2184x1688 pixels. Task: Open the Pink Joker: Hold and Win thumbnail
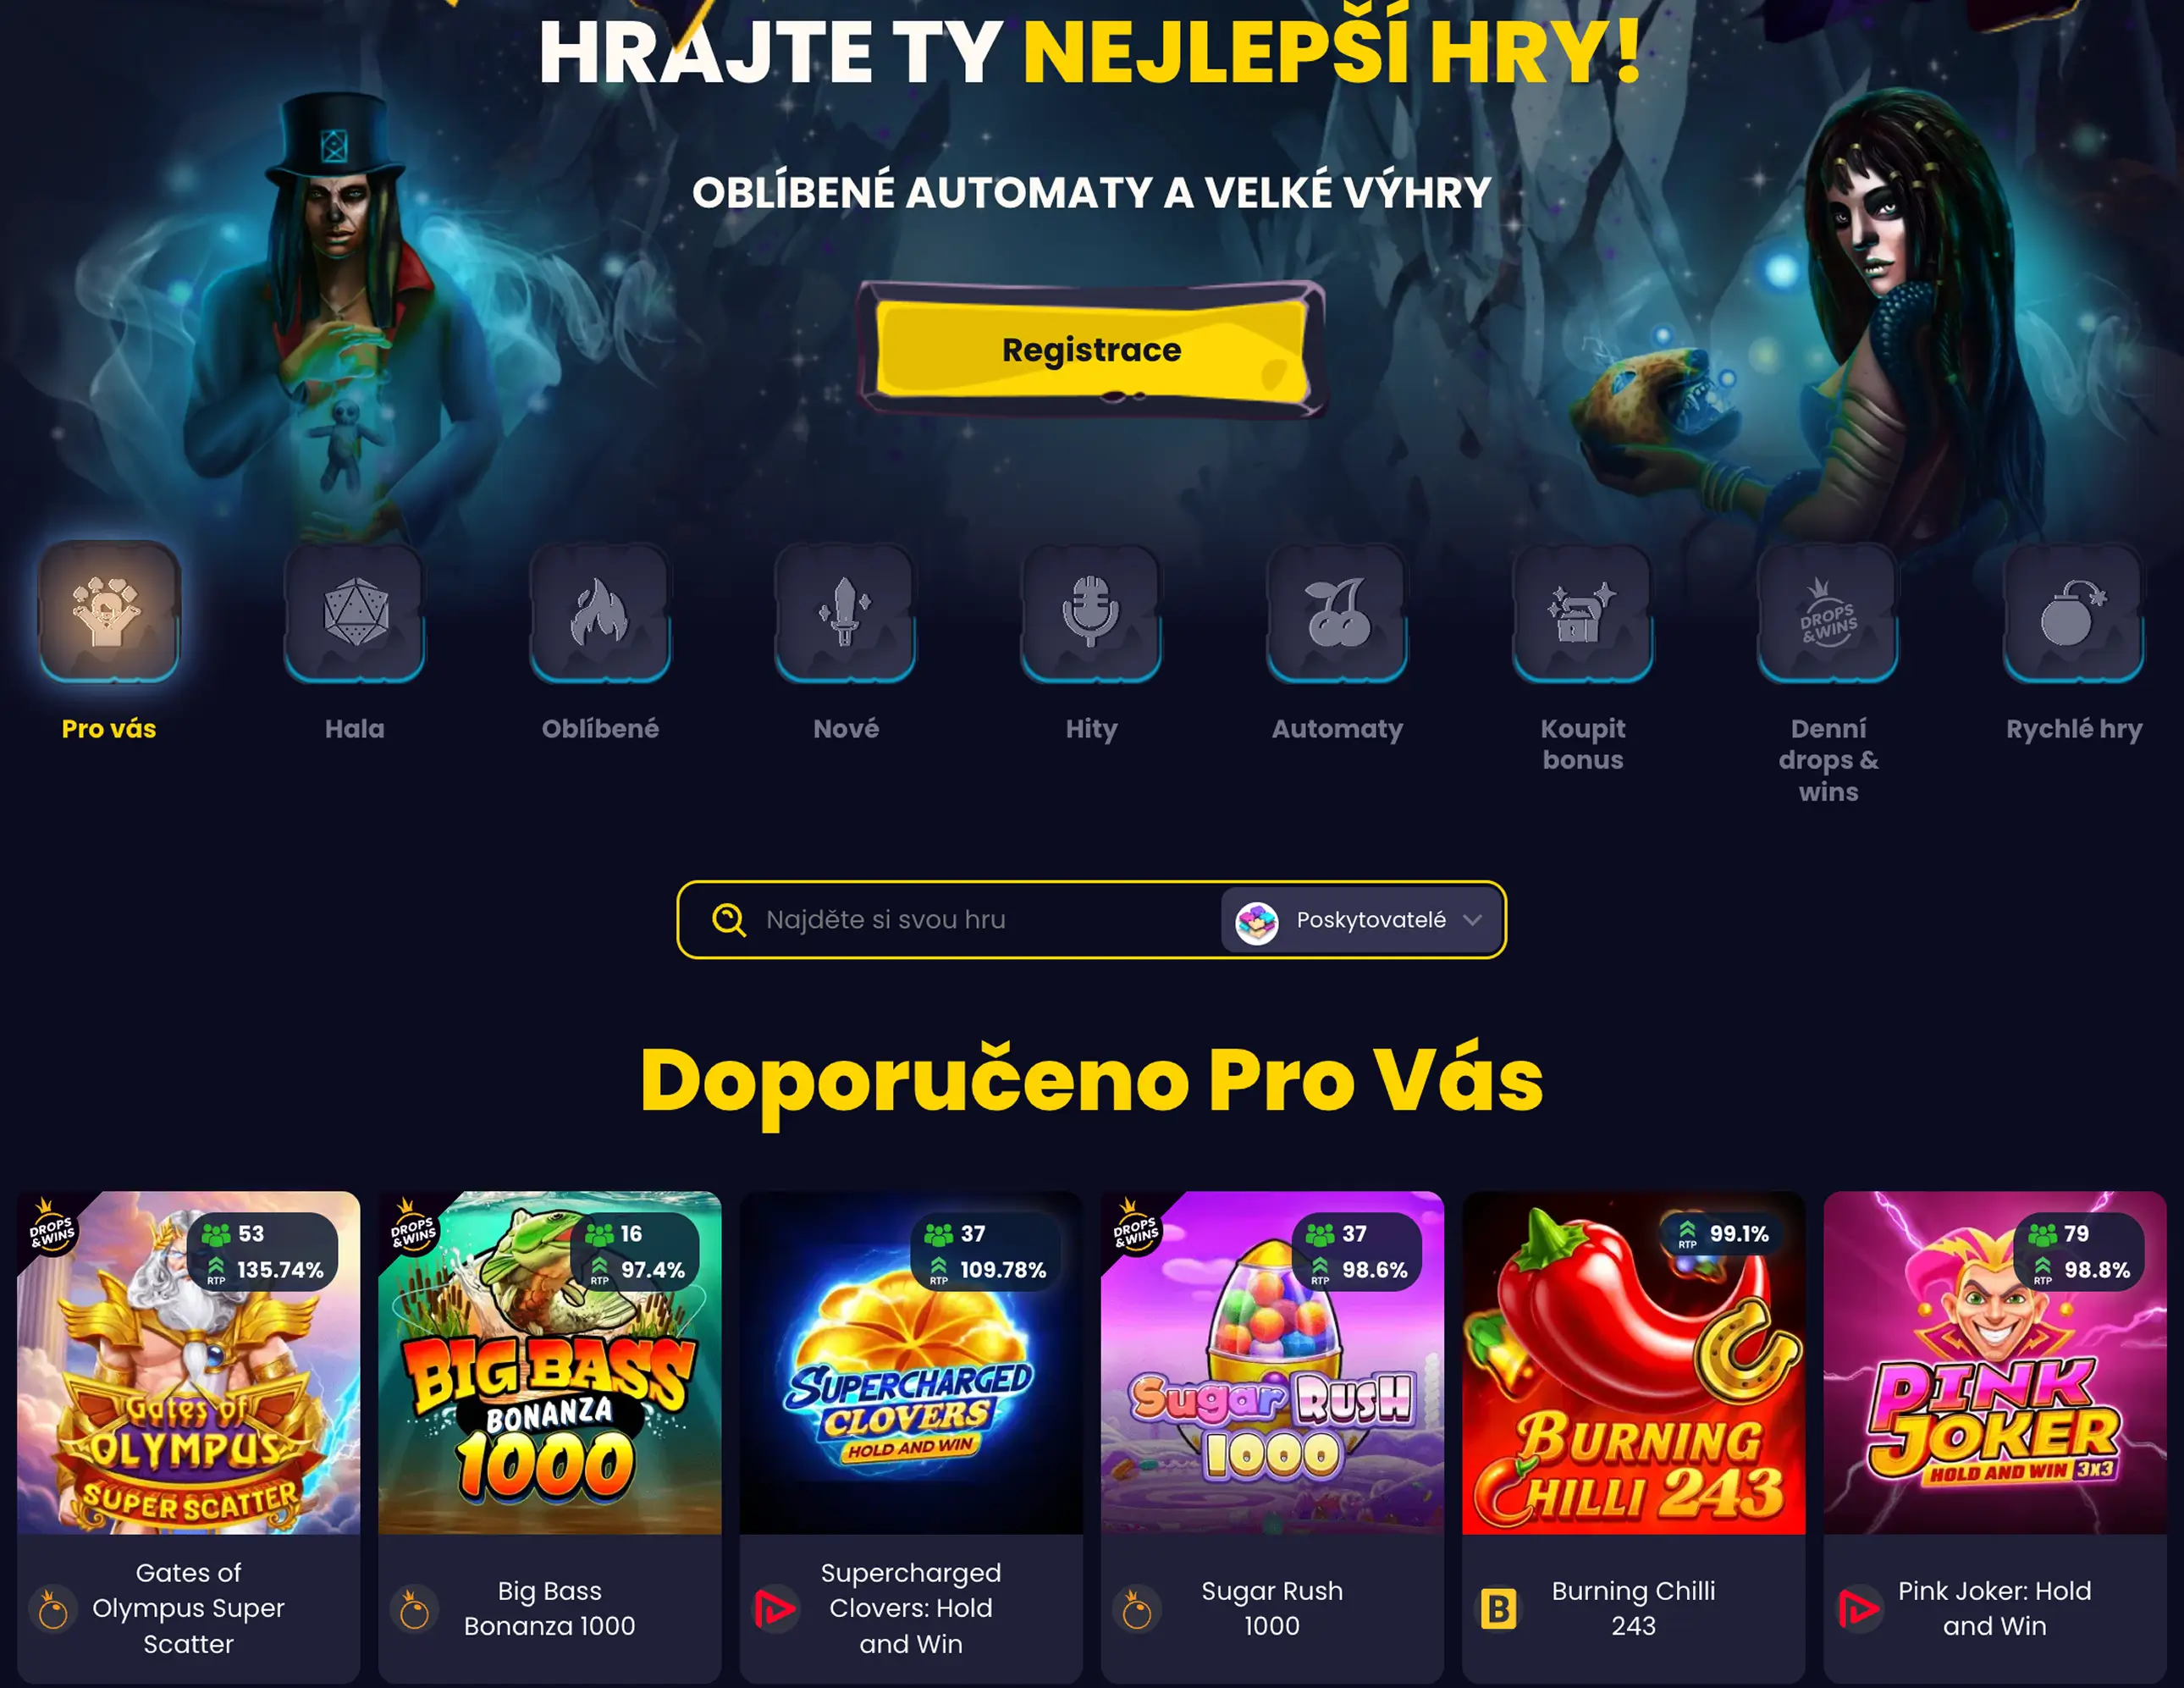(x=1995, y=1362)
